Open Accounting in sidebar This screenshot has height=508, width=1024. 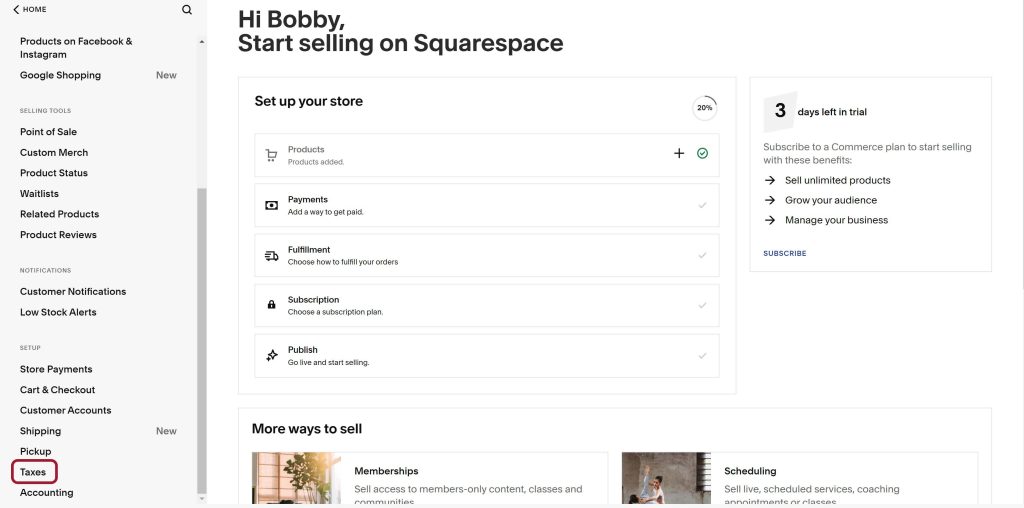tap(46, 493)
